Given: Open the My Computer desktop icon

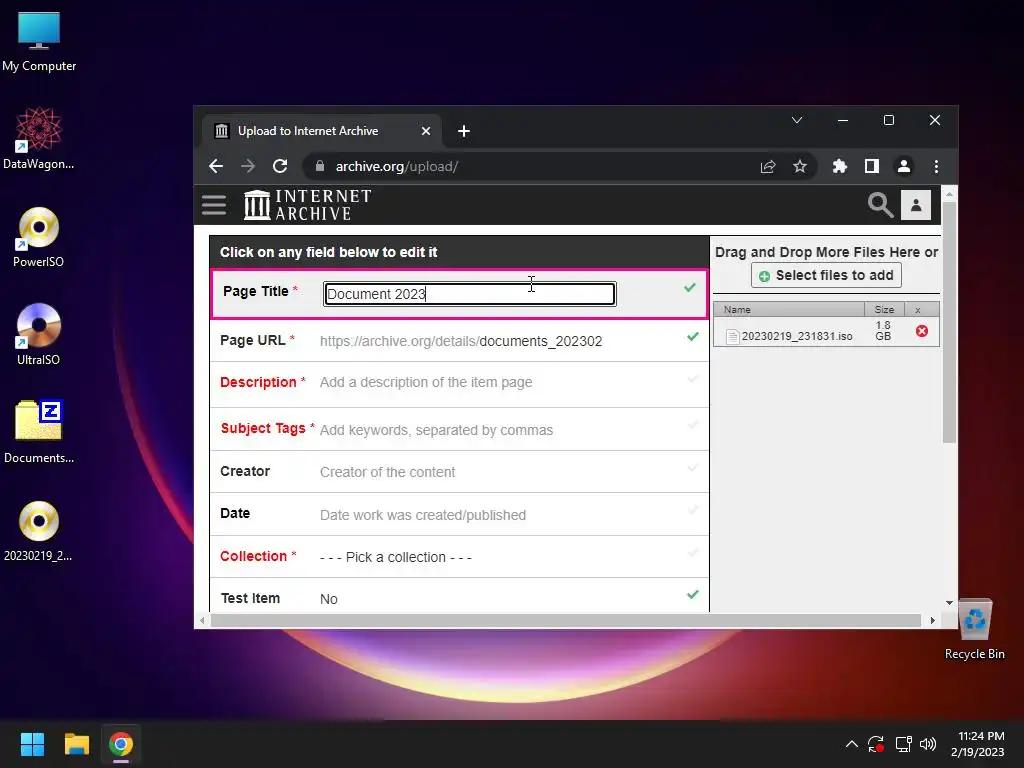Looking at the screenshot, I should pyautogui.click(x=39, y=42).
